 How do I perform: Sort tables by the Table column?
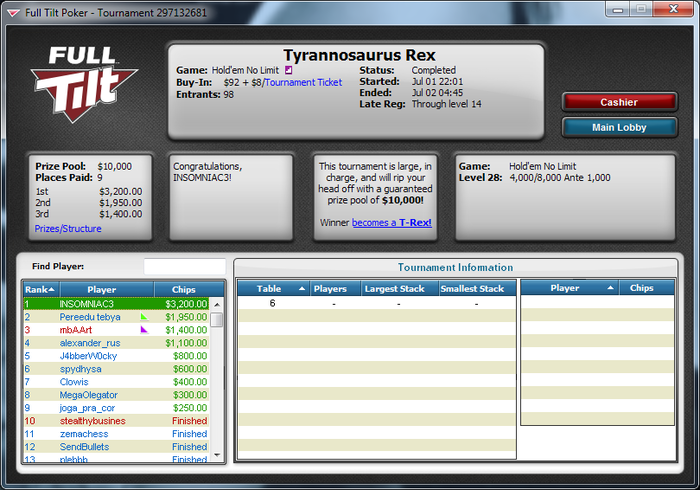pyautogui.click(x=273, y=289)
